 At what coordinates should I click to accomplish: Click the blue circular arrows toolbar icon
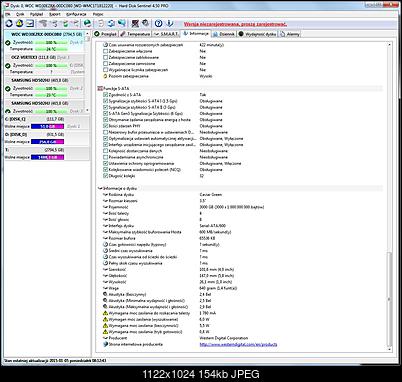111,23
